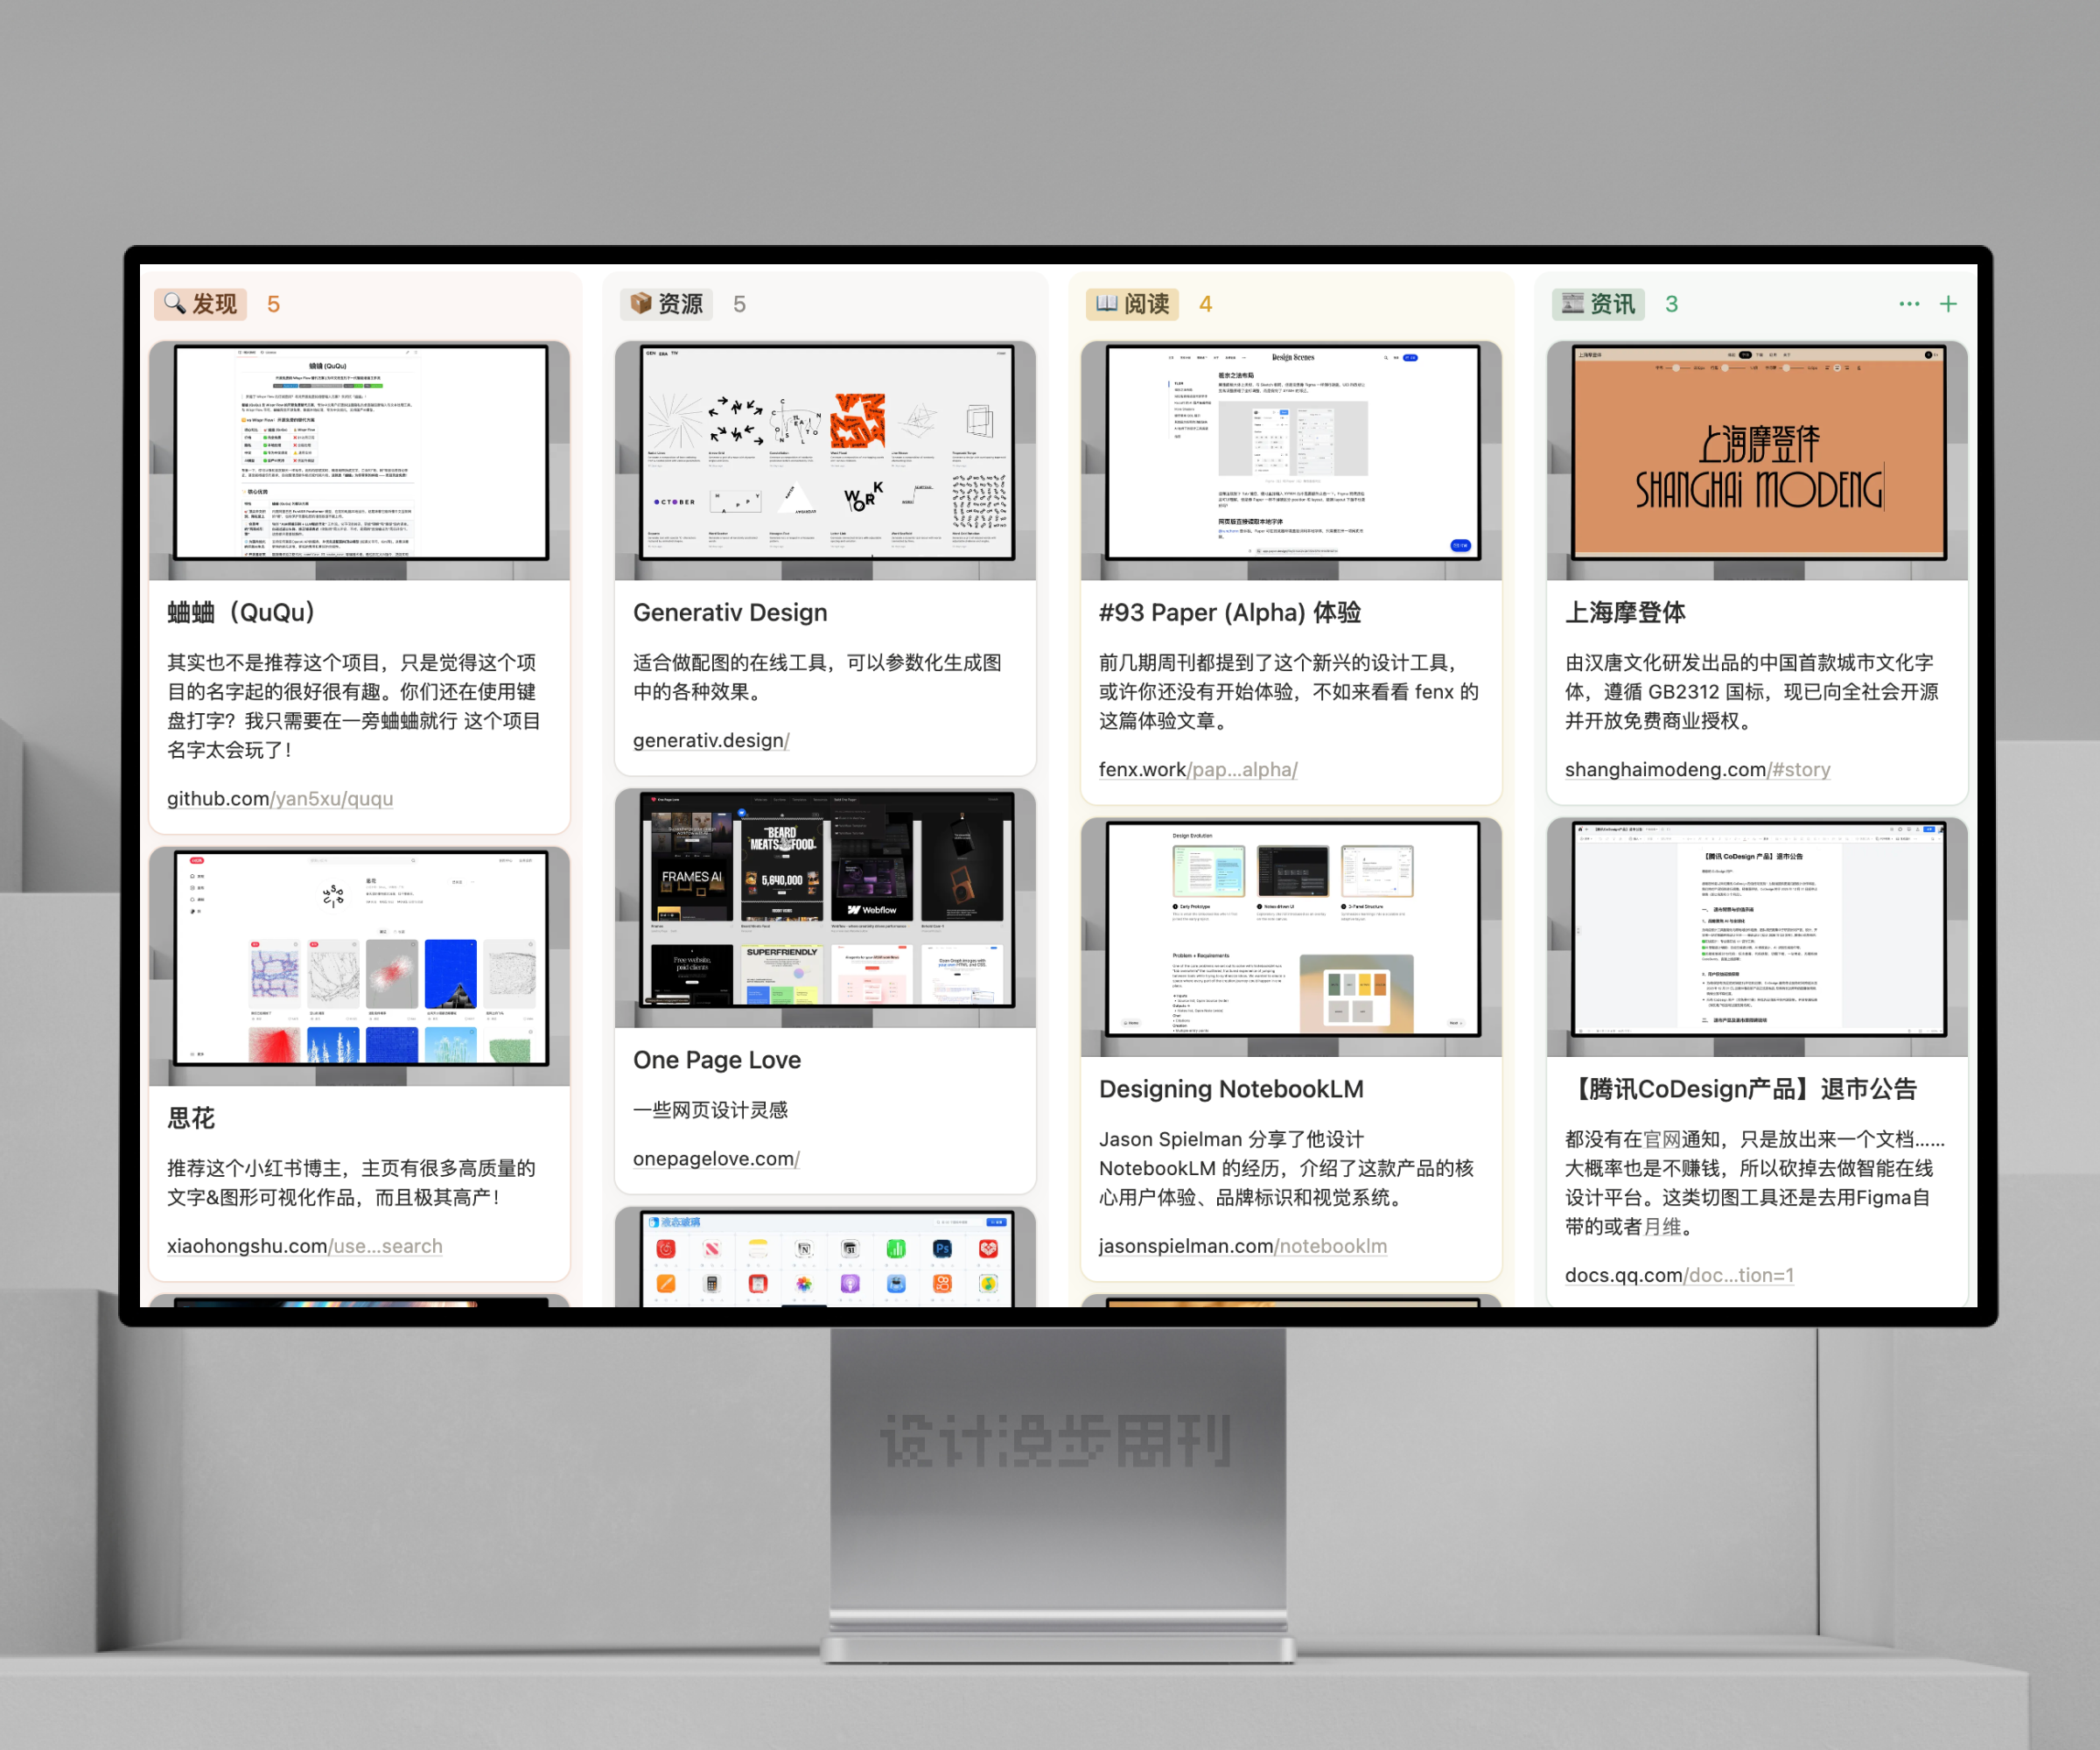
Task: Open the jasonspielman.com notebooklm link
Action: (x=1242, y=1246)
